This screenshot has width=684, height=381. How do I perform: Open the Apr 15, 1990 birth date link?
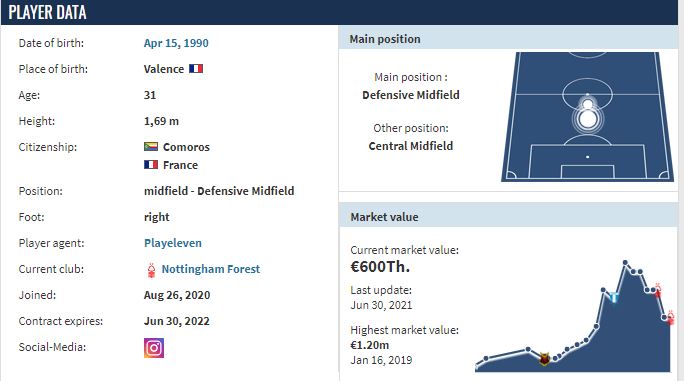pos(176,43)
